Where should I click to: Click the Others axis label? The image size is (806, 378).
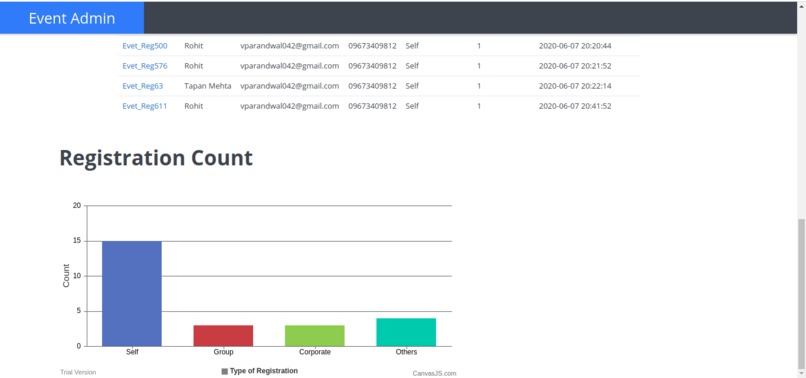coord(406,352)
